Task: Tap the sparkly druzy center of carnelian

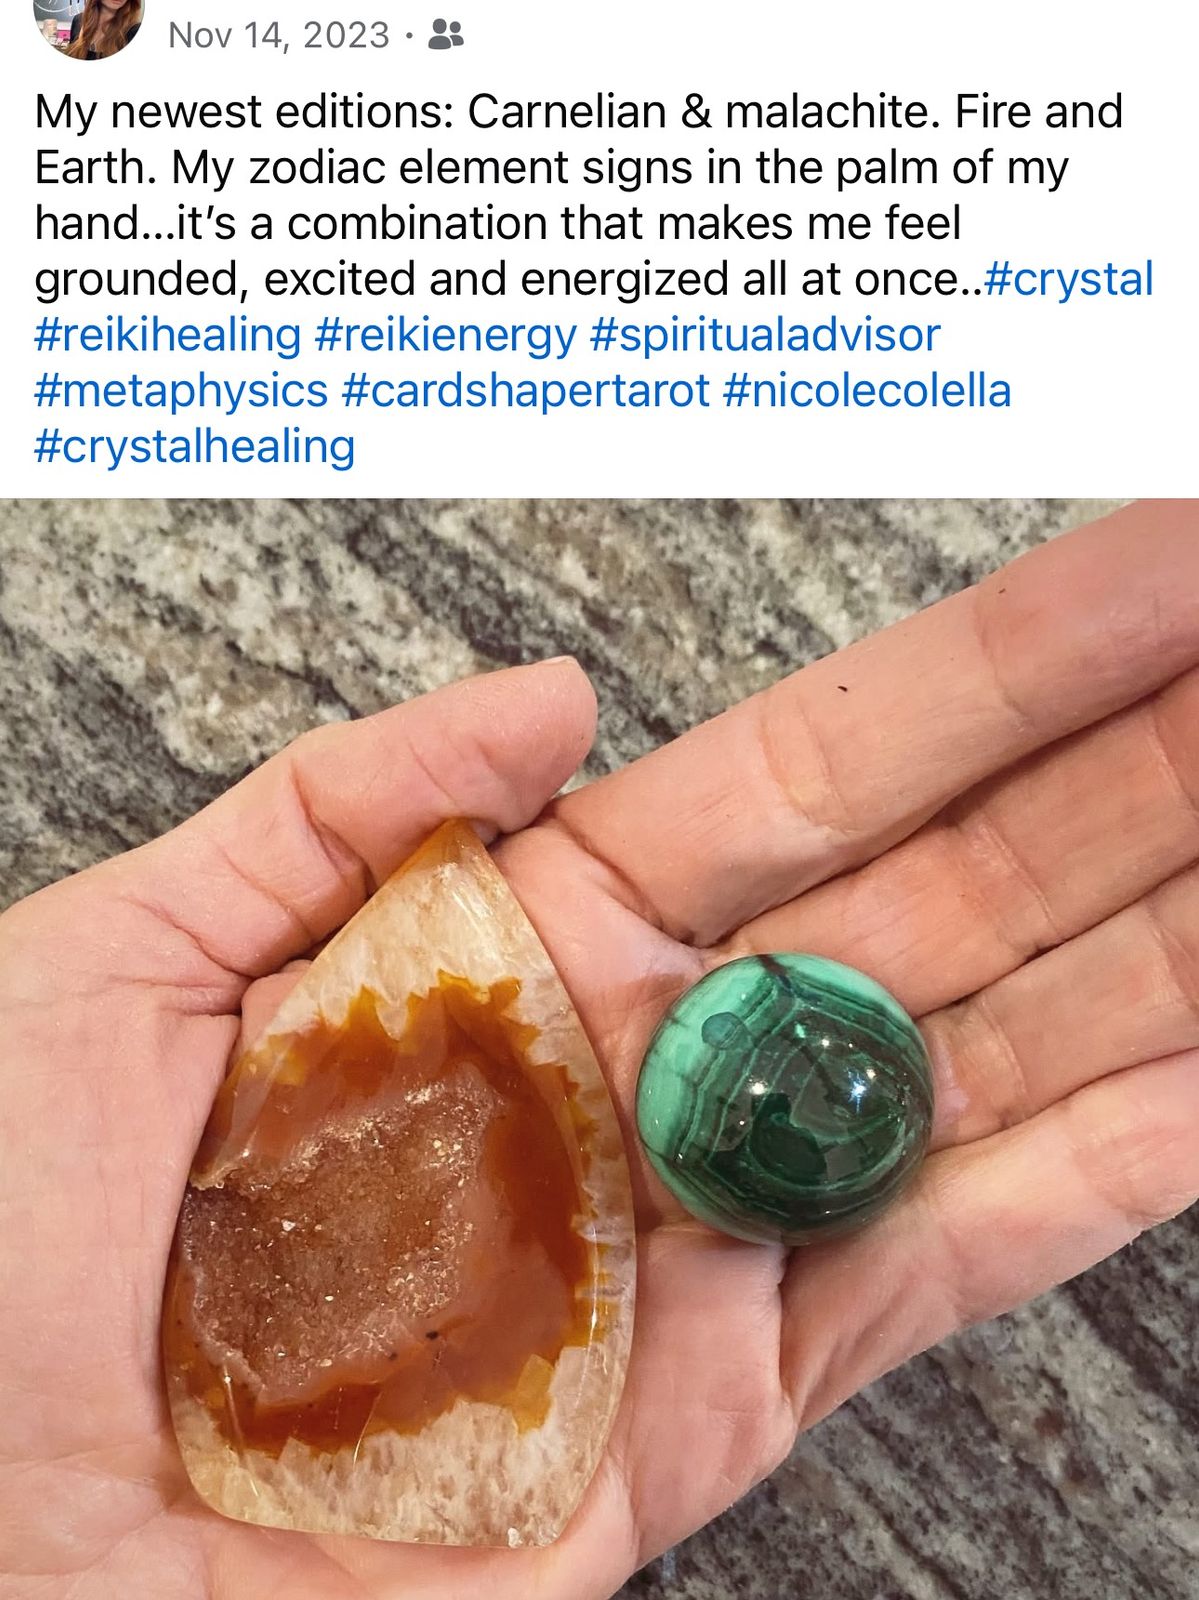Action: 350,1230
